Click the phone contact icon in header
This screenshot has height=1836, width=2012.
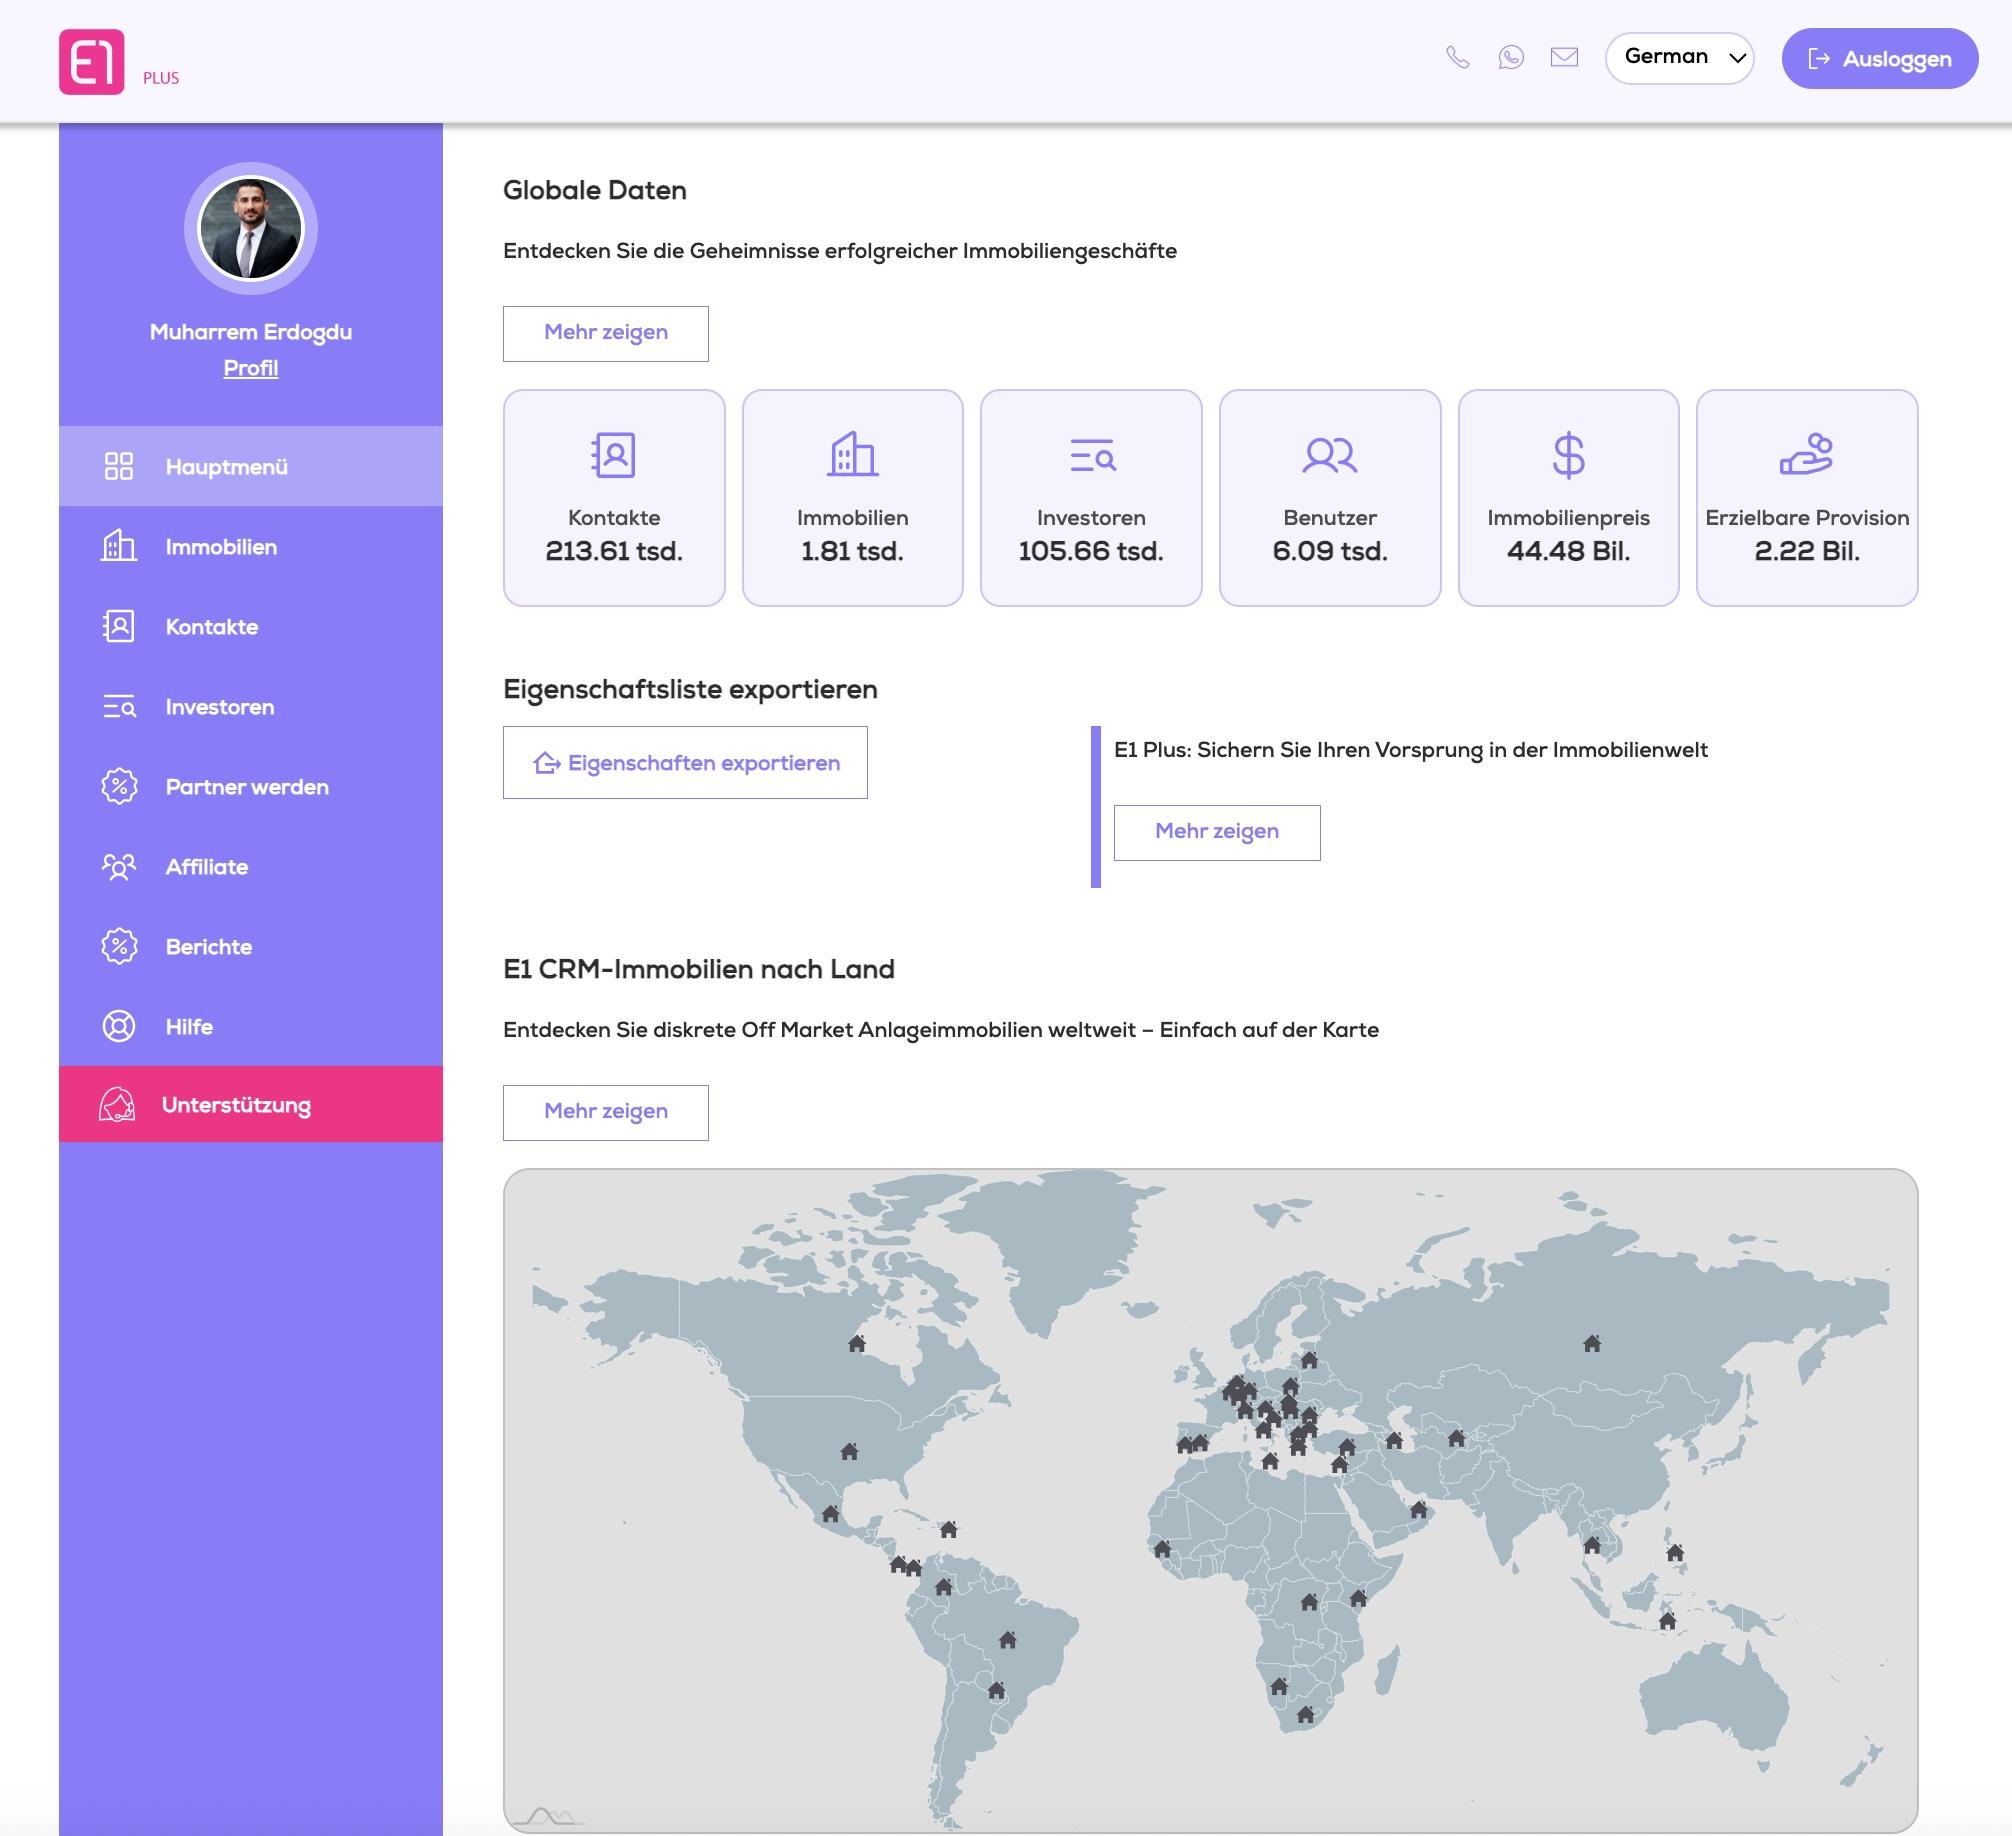(1457, 57)
